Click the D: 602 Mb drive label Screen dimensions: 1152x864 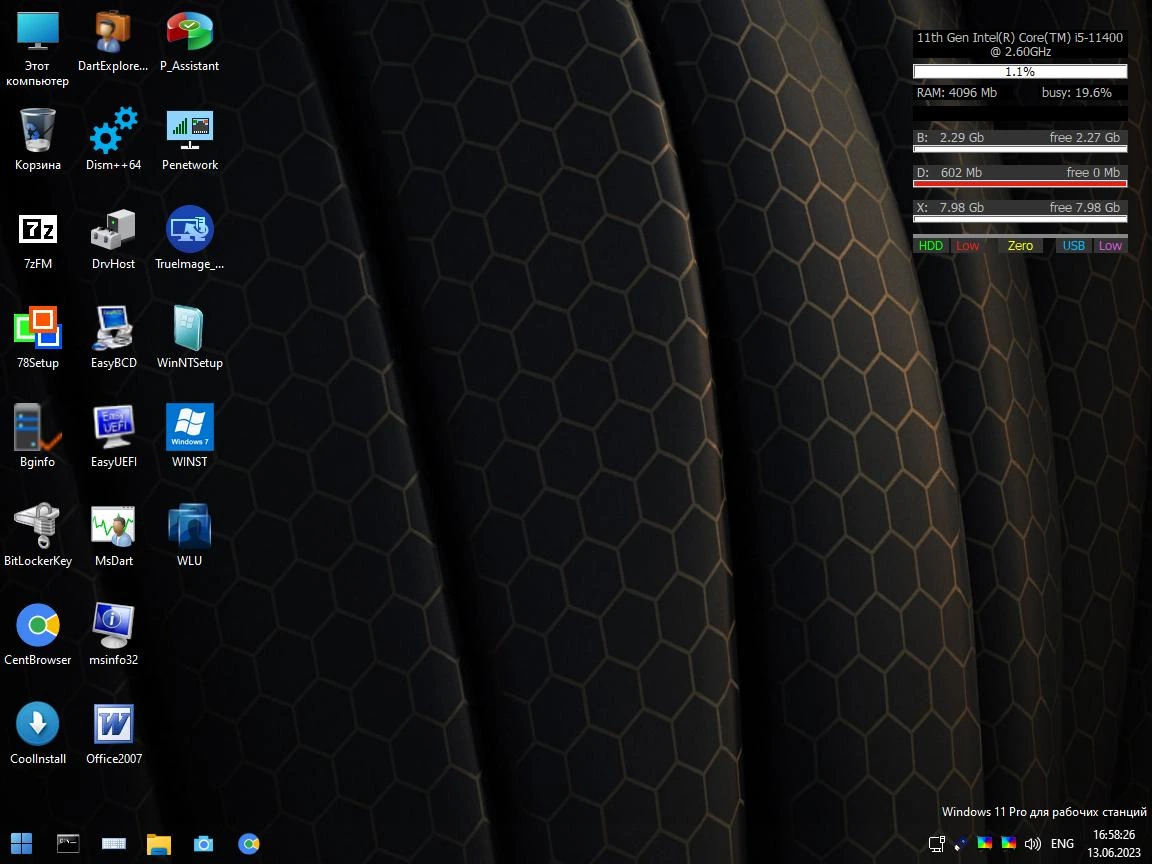[x=949, y=173]
